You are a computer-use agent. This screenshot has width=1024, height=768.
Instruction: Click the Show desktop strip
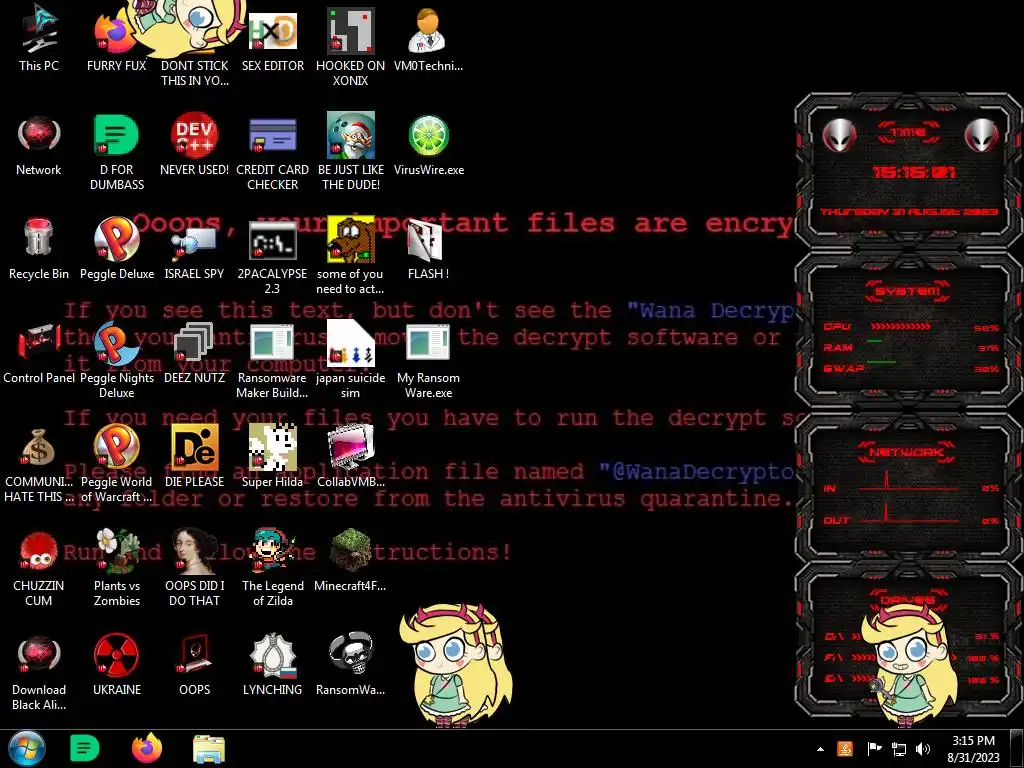[x=1018, y=748]
